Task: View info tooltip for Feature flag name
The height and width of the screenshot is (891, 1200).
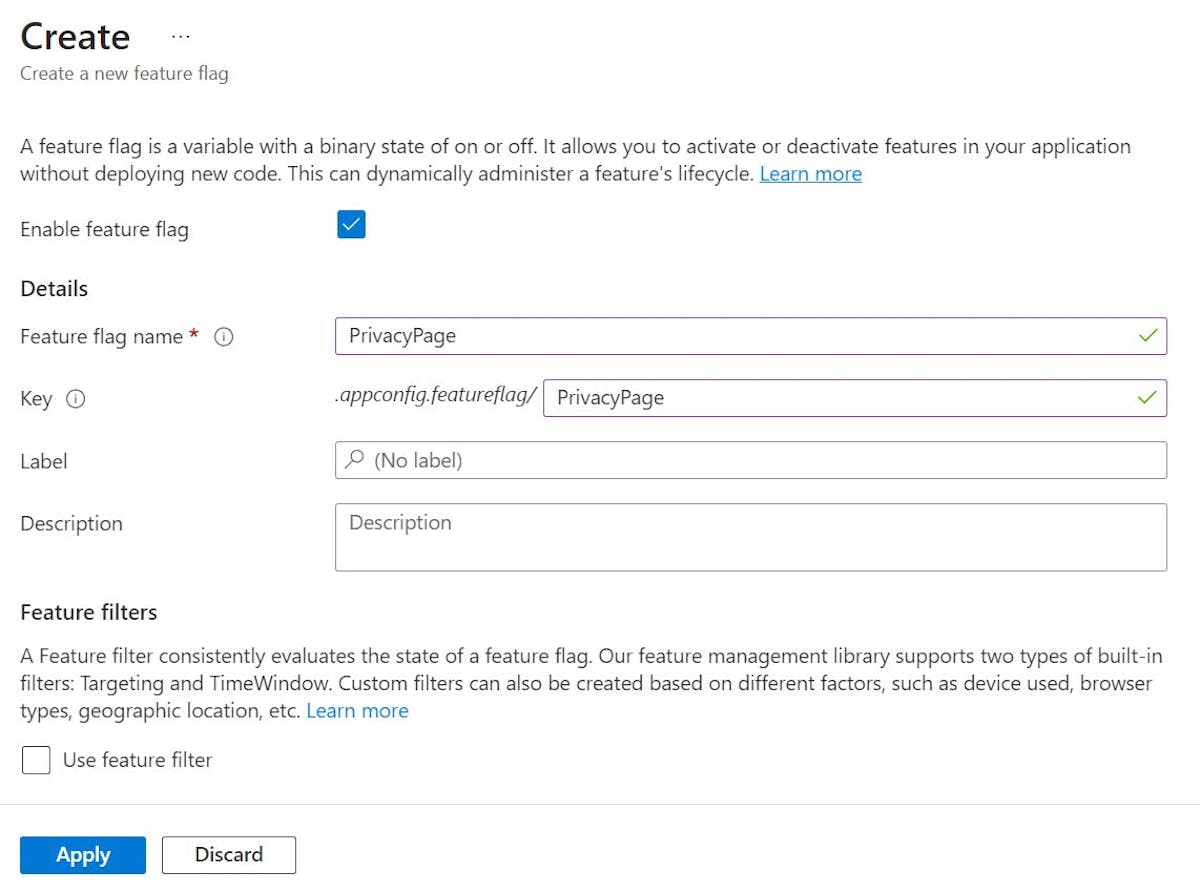Action: pos(224,337)
